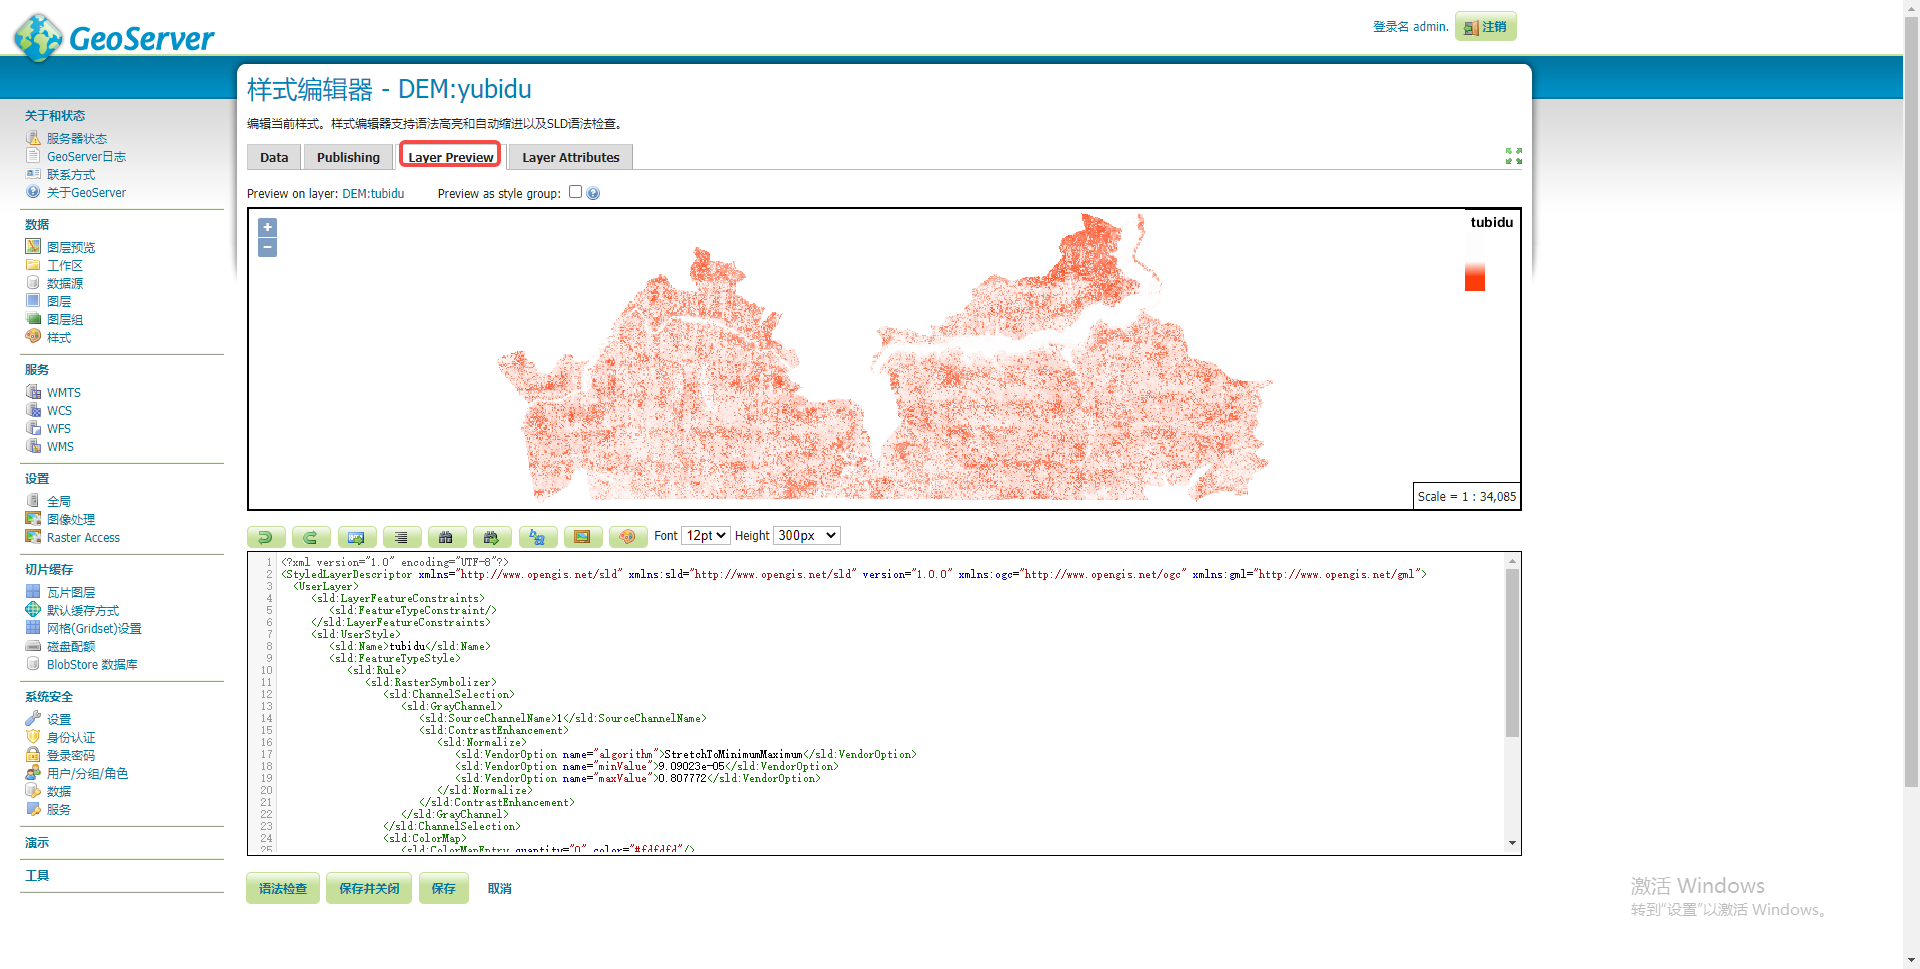1920x969 pixels.
Task: Open BlobStore 数据库 link
Action: (x=92, y=665)
